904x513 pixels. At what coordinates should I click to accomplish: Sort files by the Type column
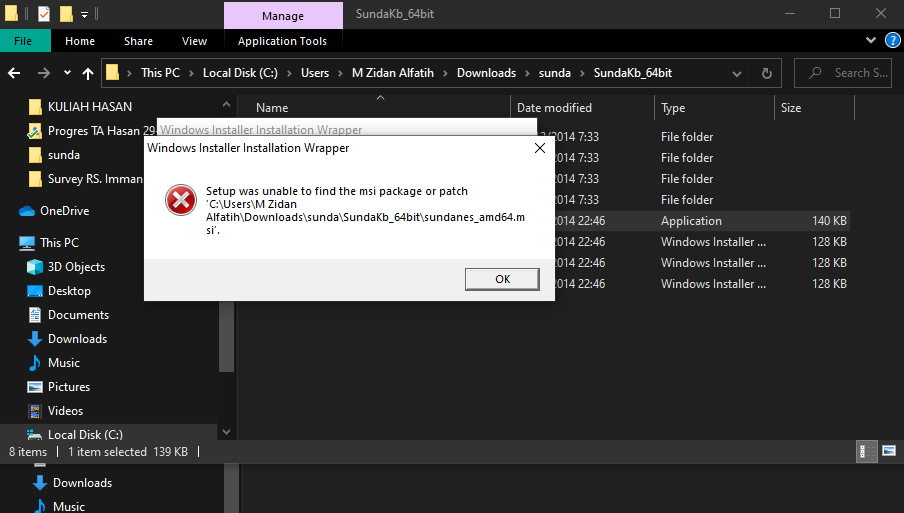(x=674, y=108)
